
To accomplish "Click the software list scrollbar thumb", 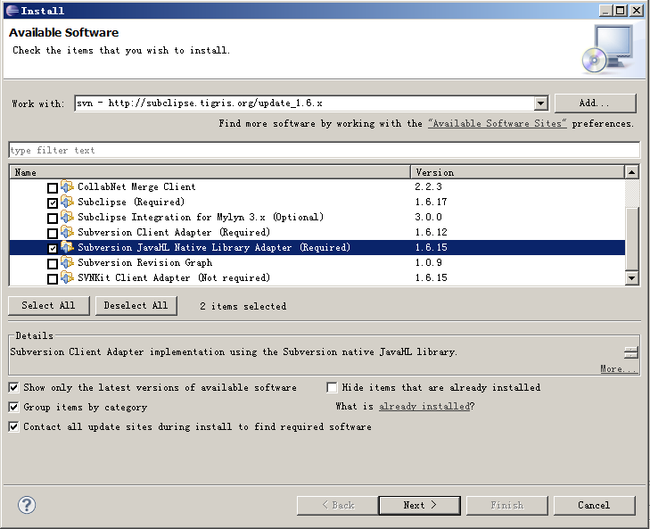I will click(x=631, y=238).
